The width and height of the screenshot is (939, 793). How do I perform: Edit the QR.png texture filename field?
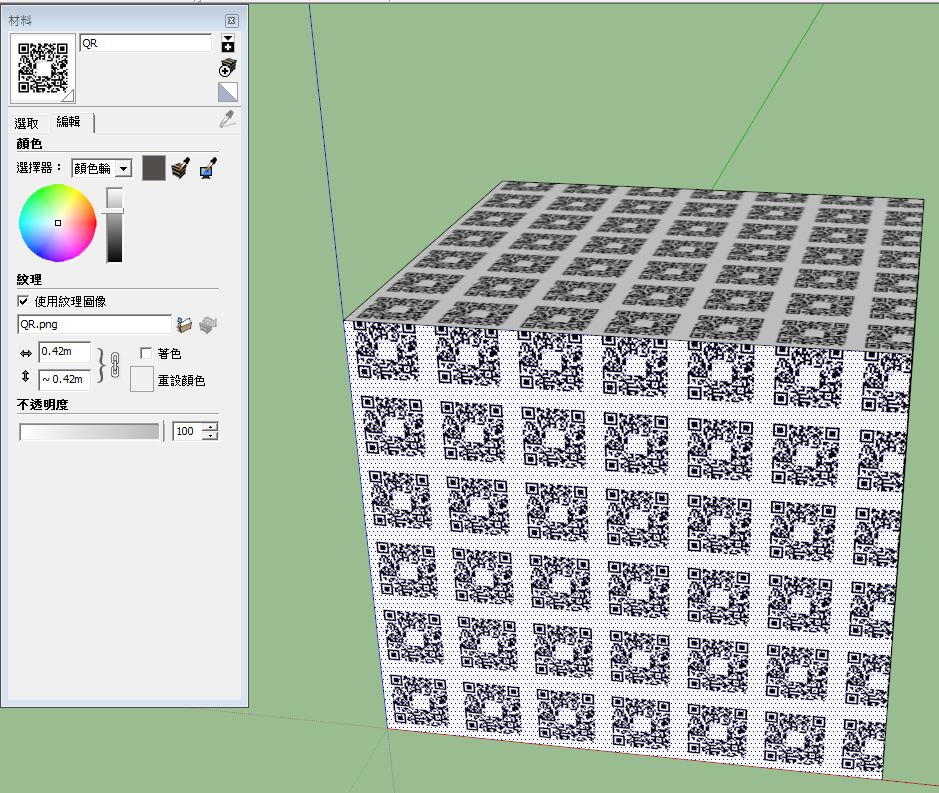[95, 324]
